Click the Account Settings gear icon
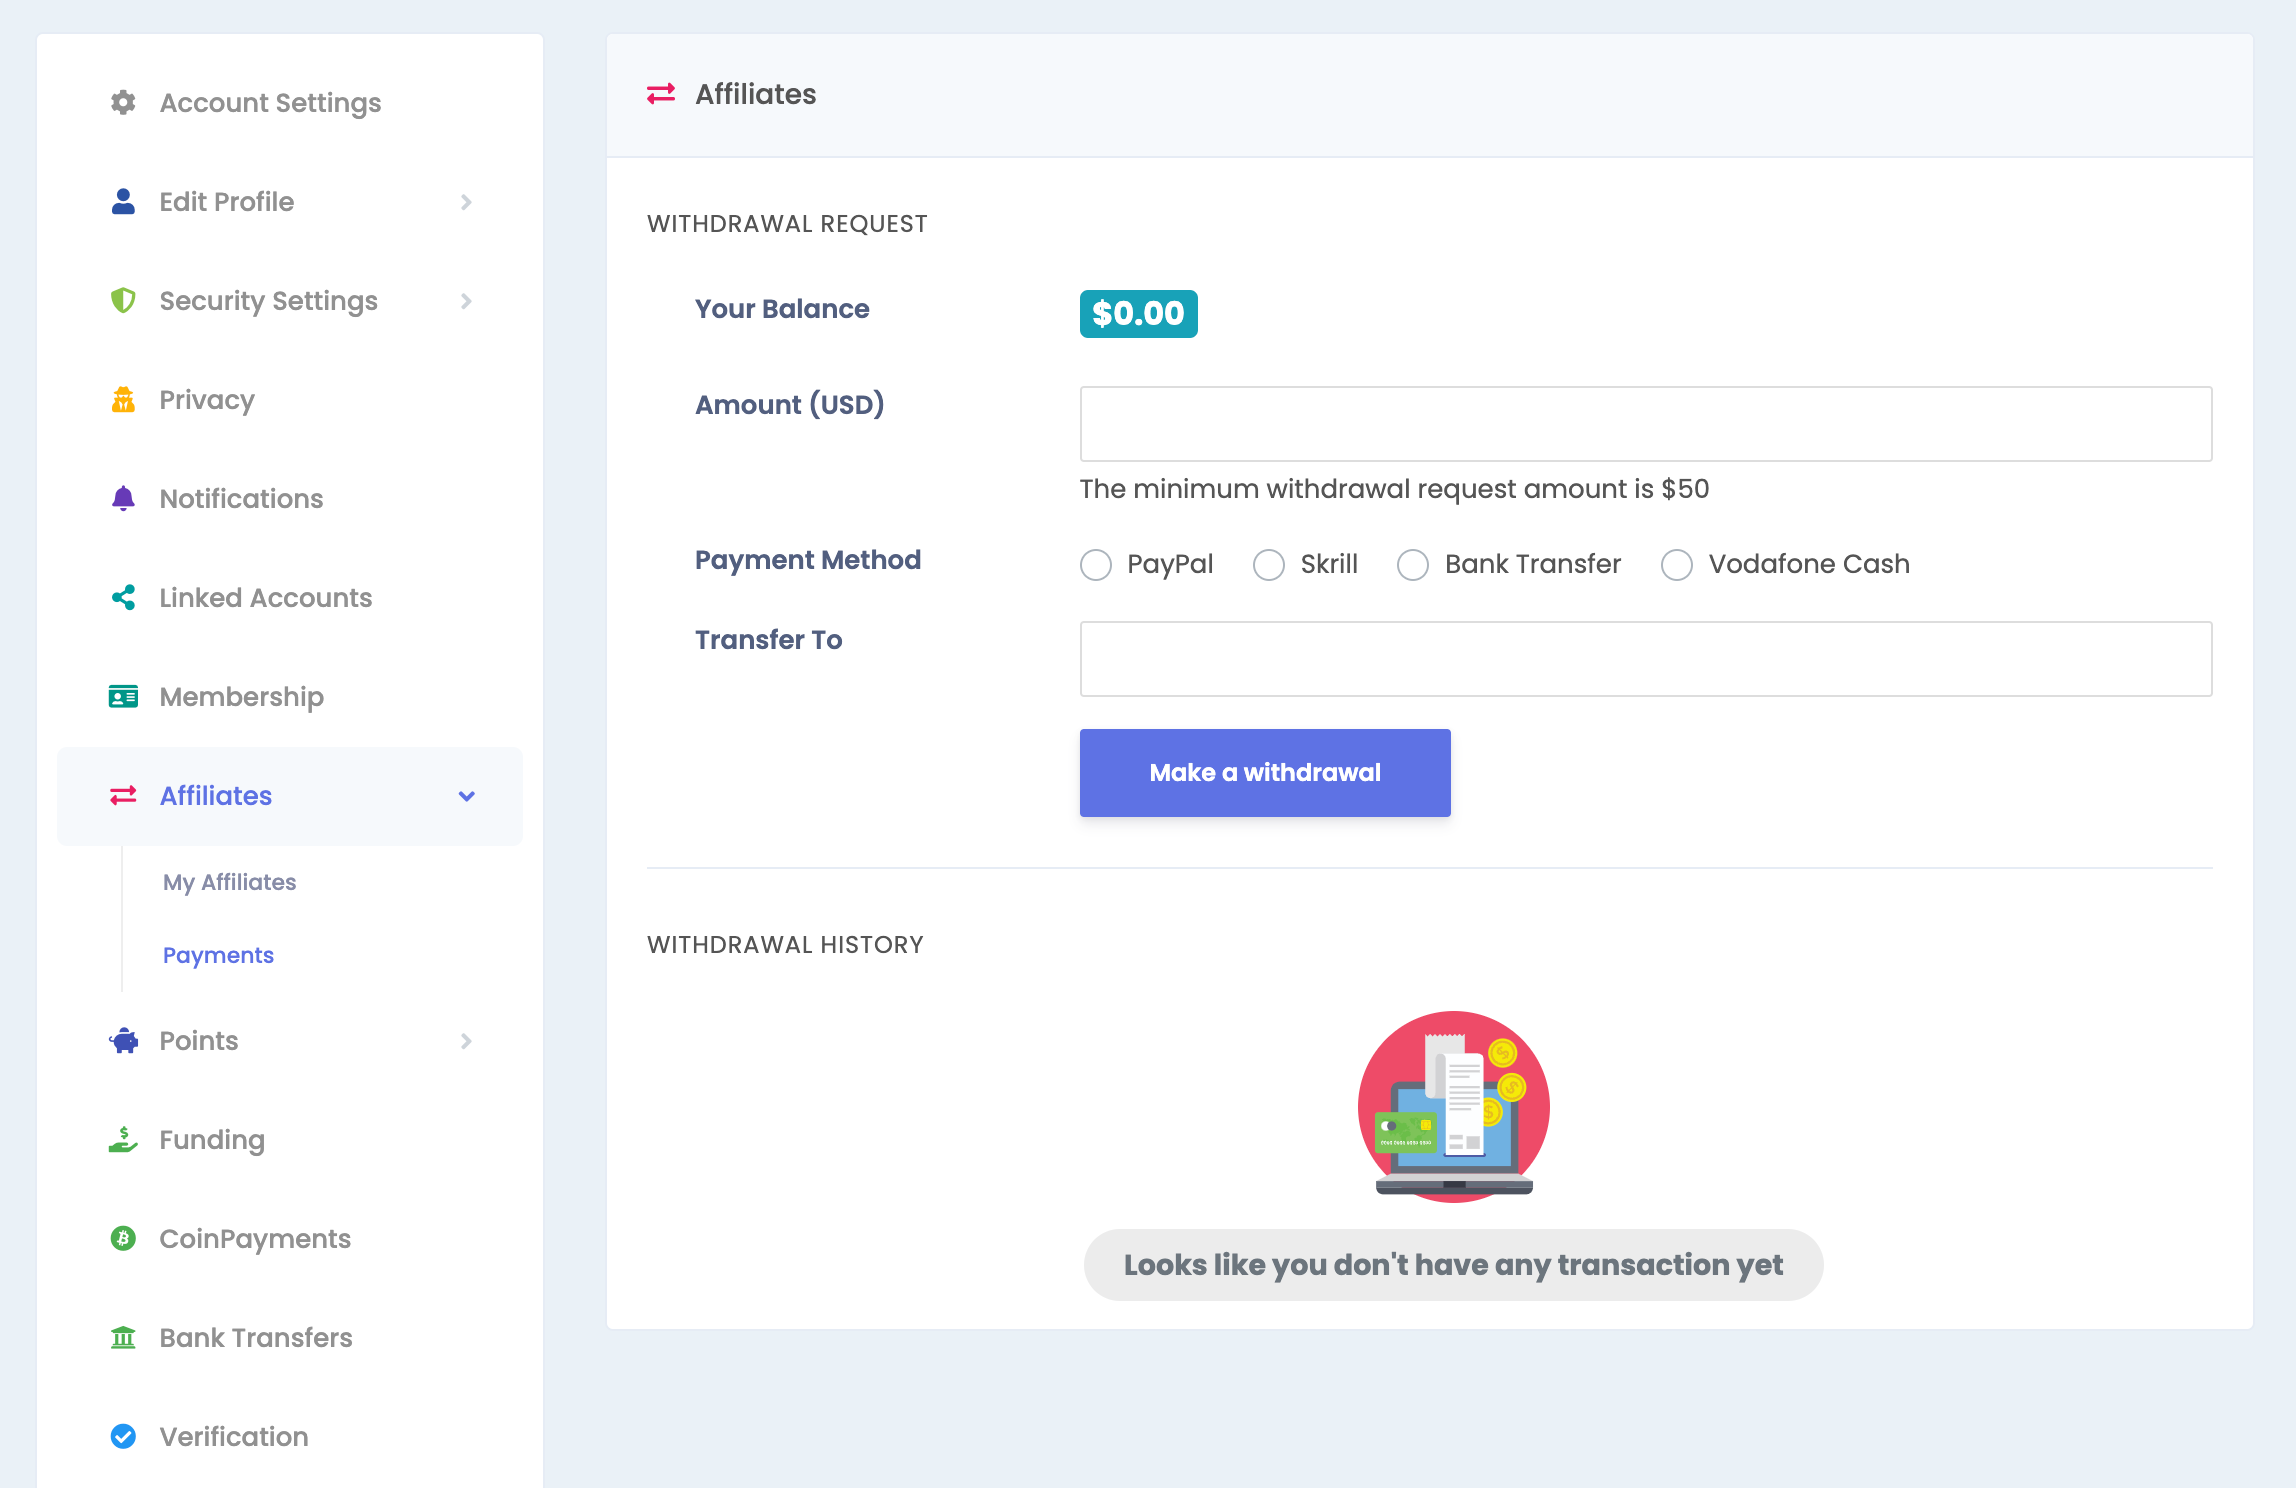 pos(123,103)
